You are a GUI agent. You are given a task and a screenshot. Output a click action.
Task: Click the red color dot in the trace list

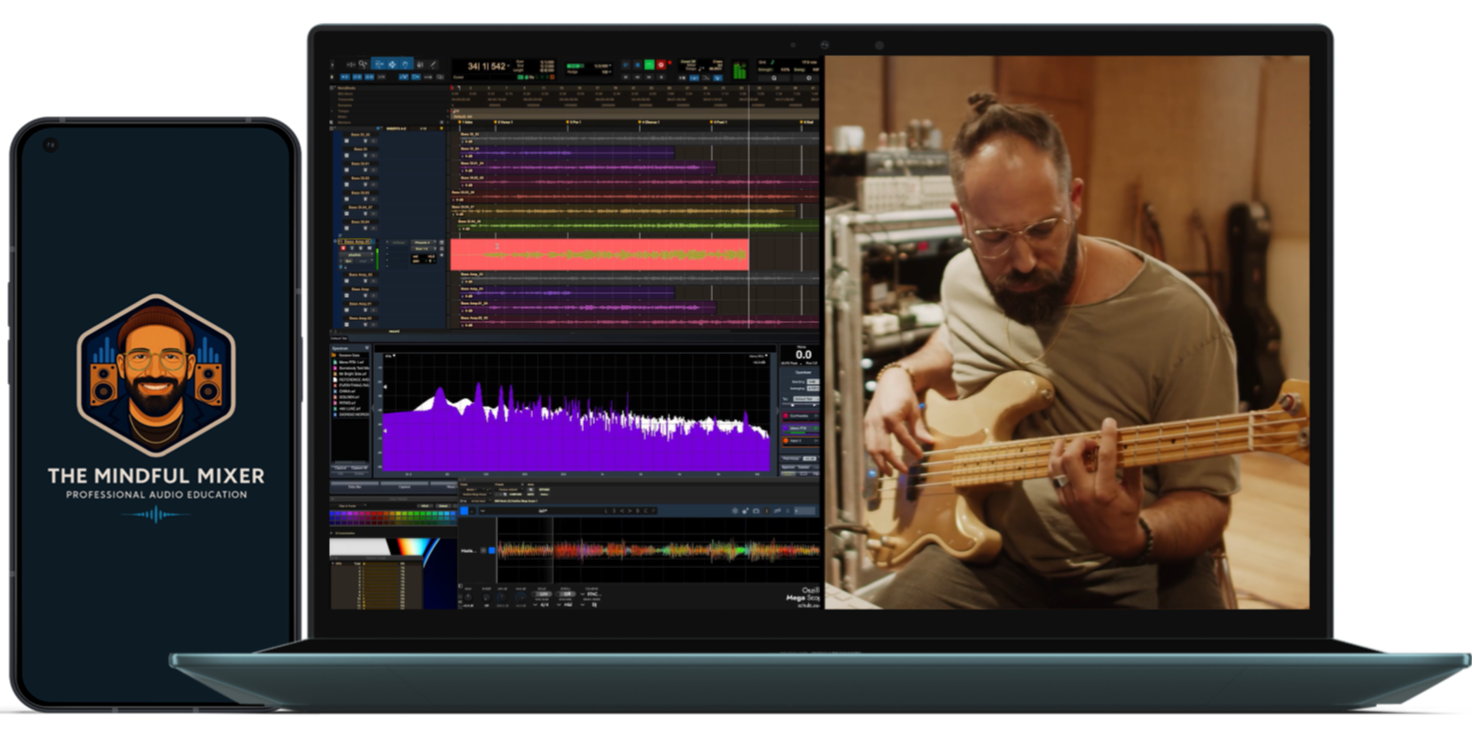785,416
